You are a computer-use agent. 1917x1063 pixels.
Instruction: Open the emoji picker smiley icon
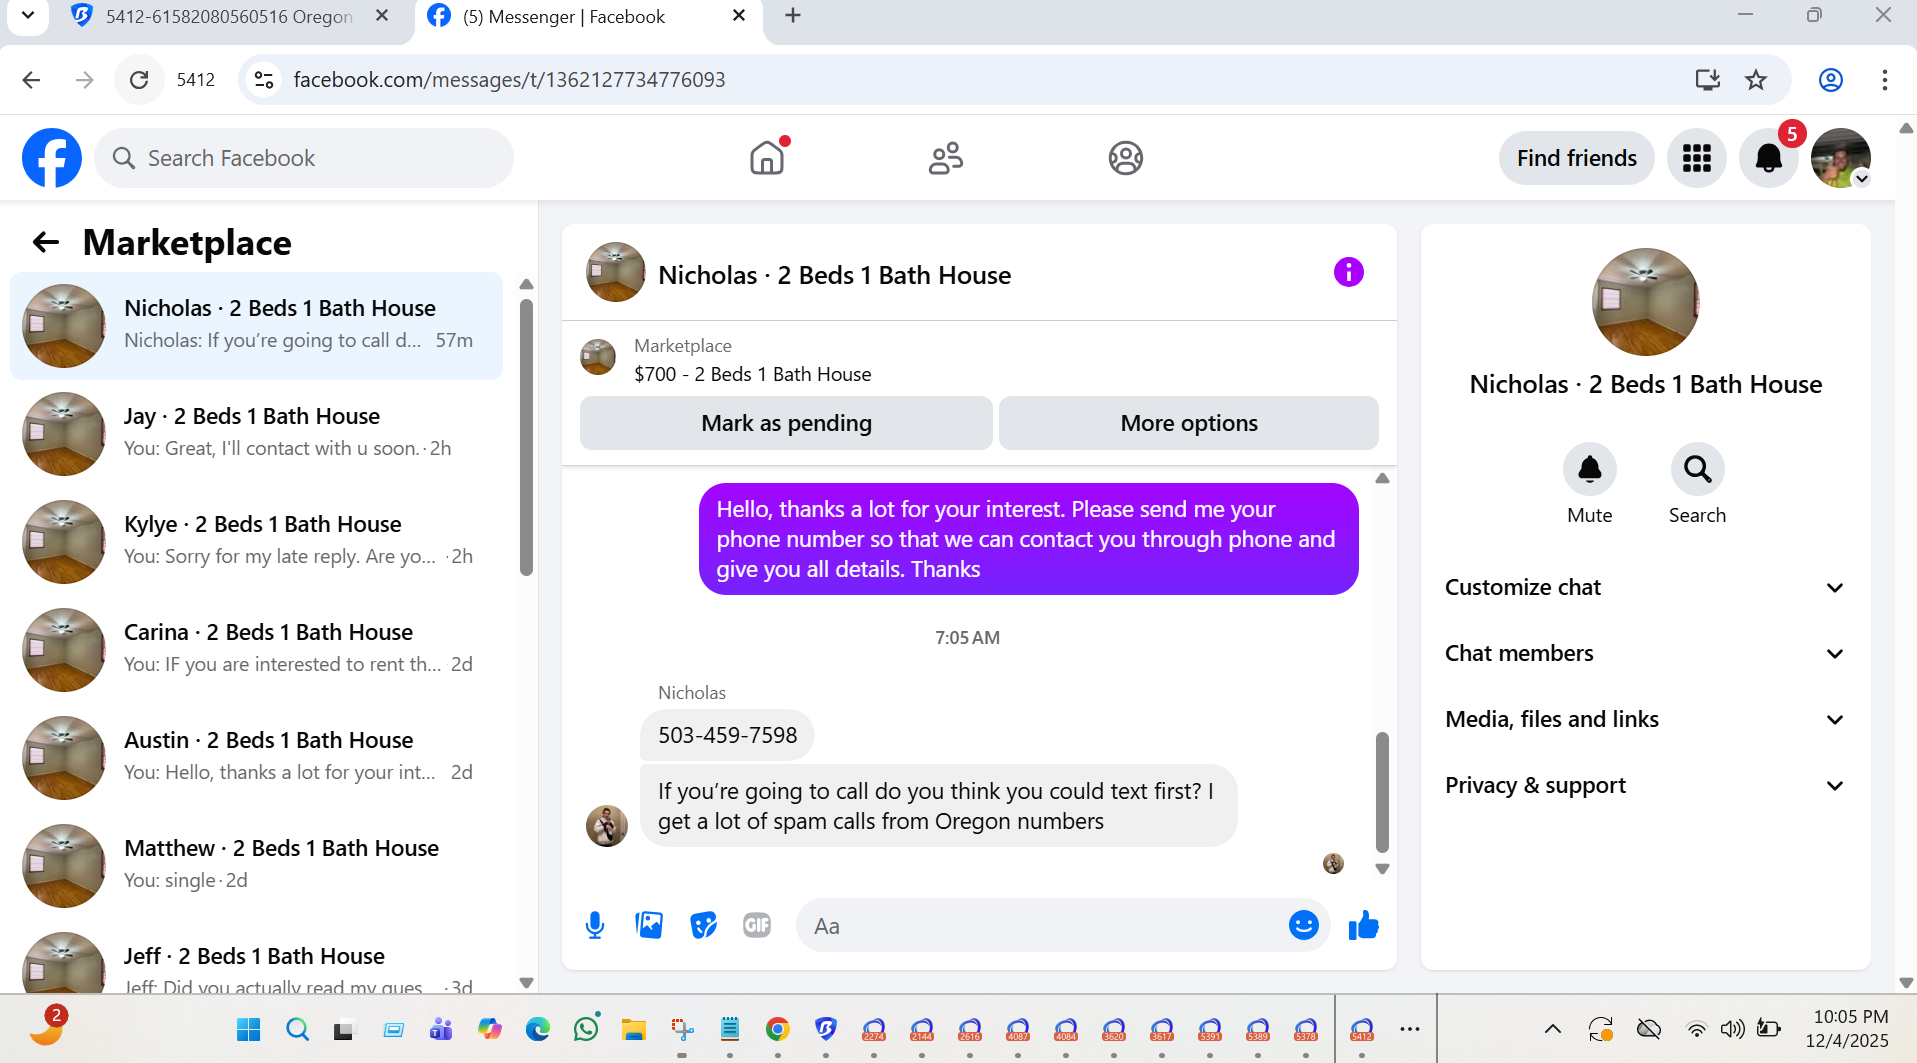pyautogui.click(x=1303, y=925)
